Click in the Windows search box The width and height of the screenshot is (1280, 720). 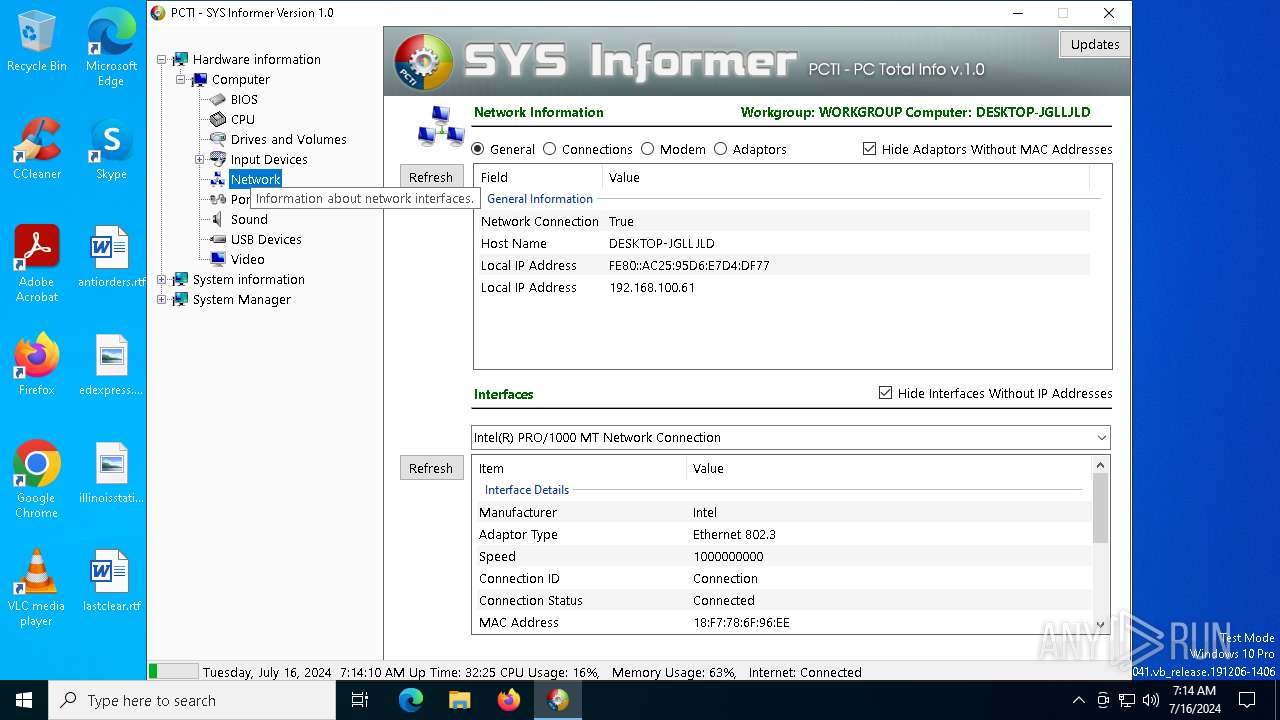[192, 700]
